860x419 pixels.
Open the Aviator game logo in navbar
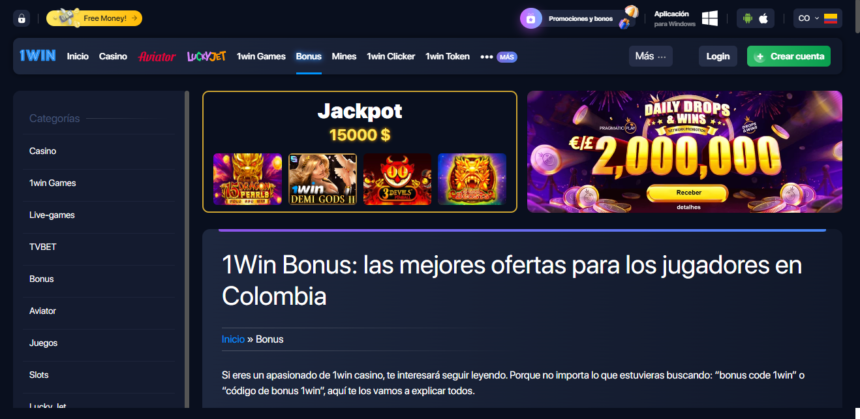pyautogui.click(x=157, y=56)
